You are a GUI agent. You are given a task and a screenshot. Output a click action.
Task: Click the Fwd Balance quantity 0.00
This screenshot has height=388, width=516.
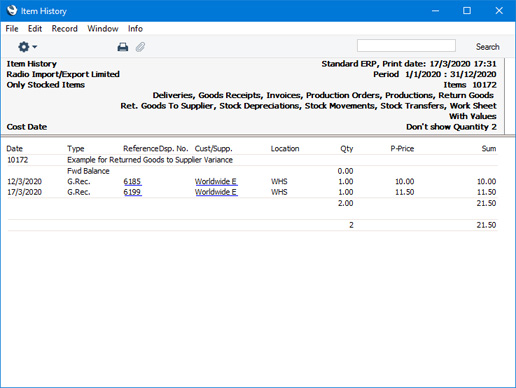pos(345,171)
